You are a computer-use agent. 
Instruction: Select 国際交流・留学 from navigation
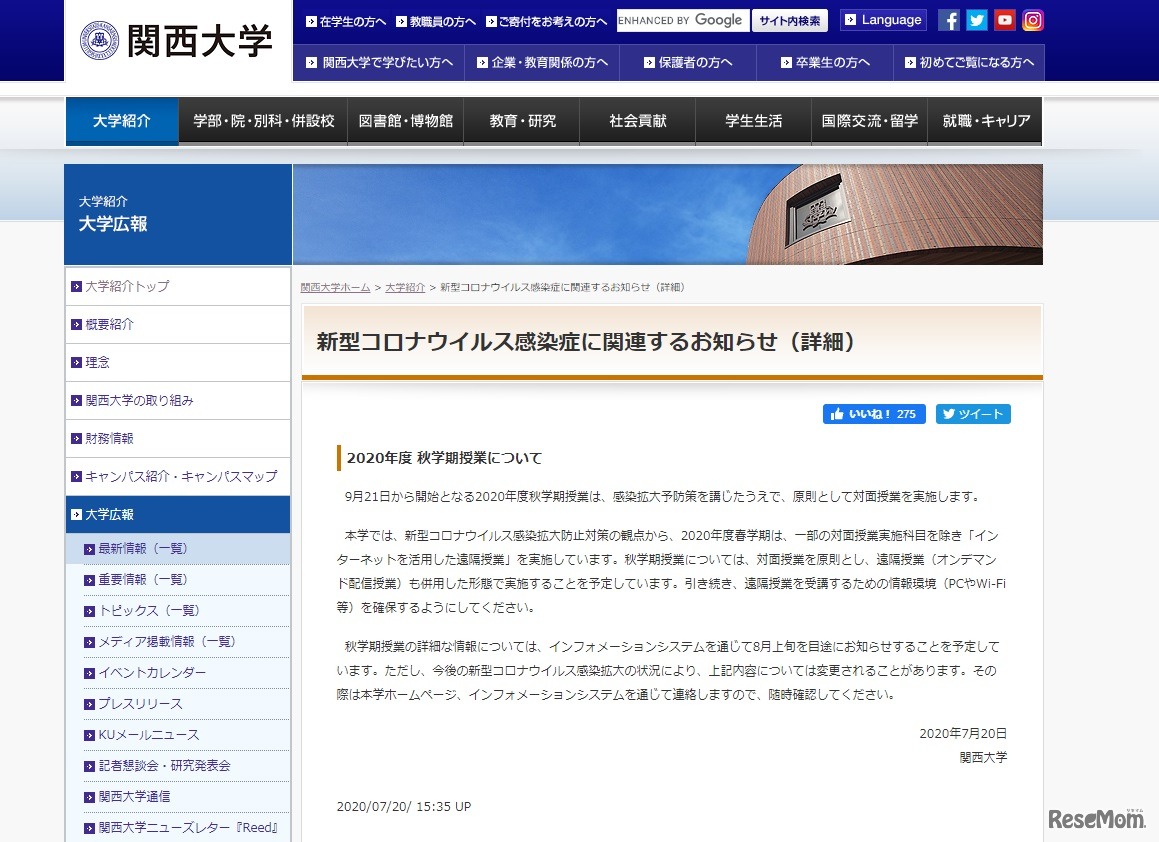click(x=869, y=120)
